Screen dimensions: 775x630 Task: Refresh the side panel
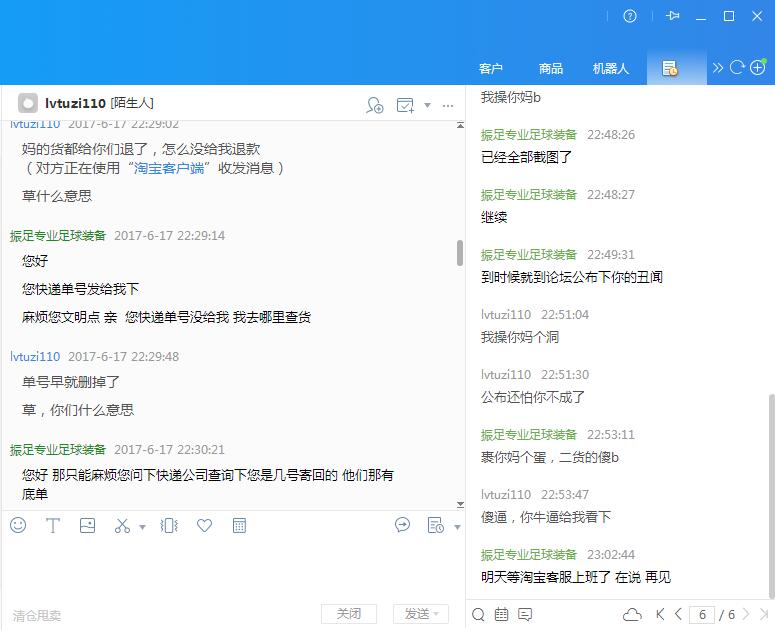[737, 67]
